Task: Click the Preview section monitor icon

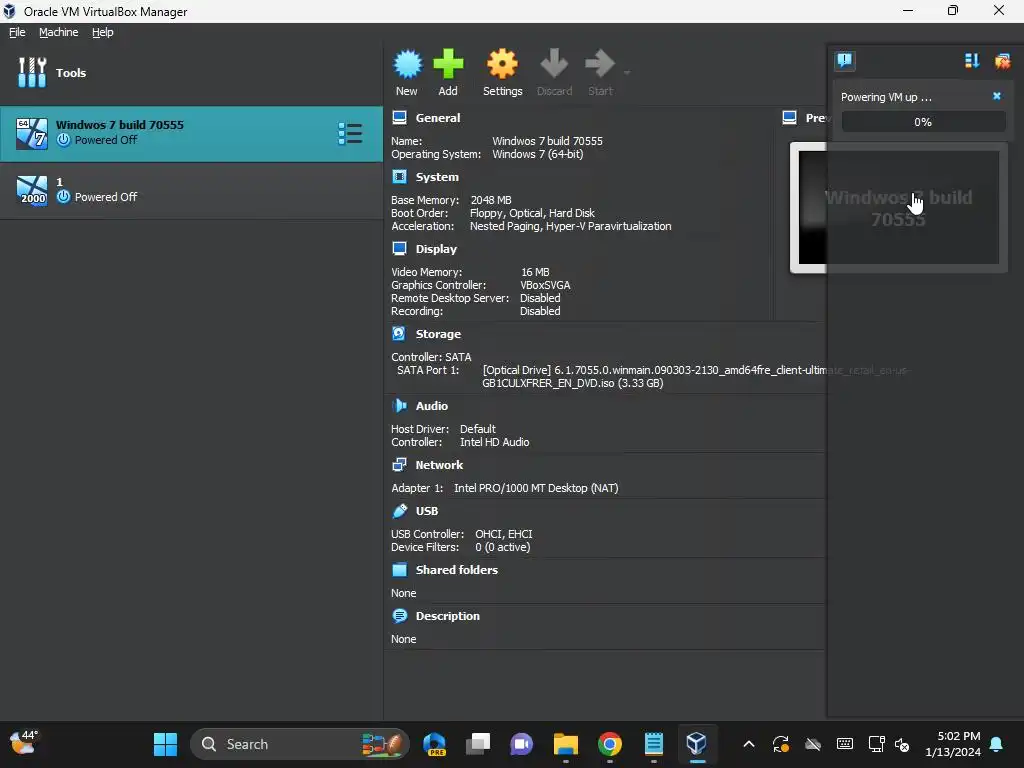Action: (790, 118)
